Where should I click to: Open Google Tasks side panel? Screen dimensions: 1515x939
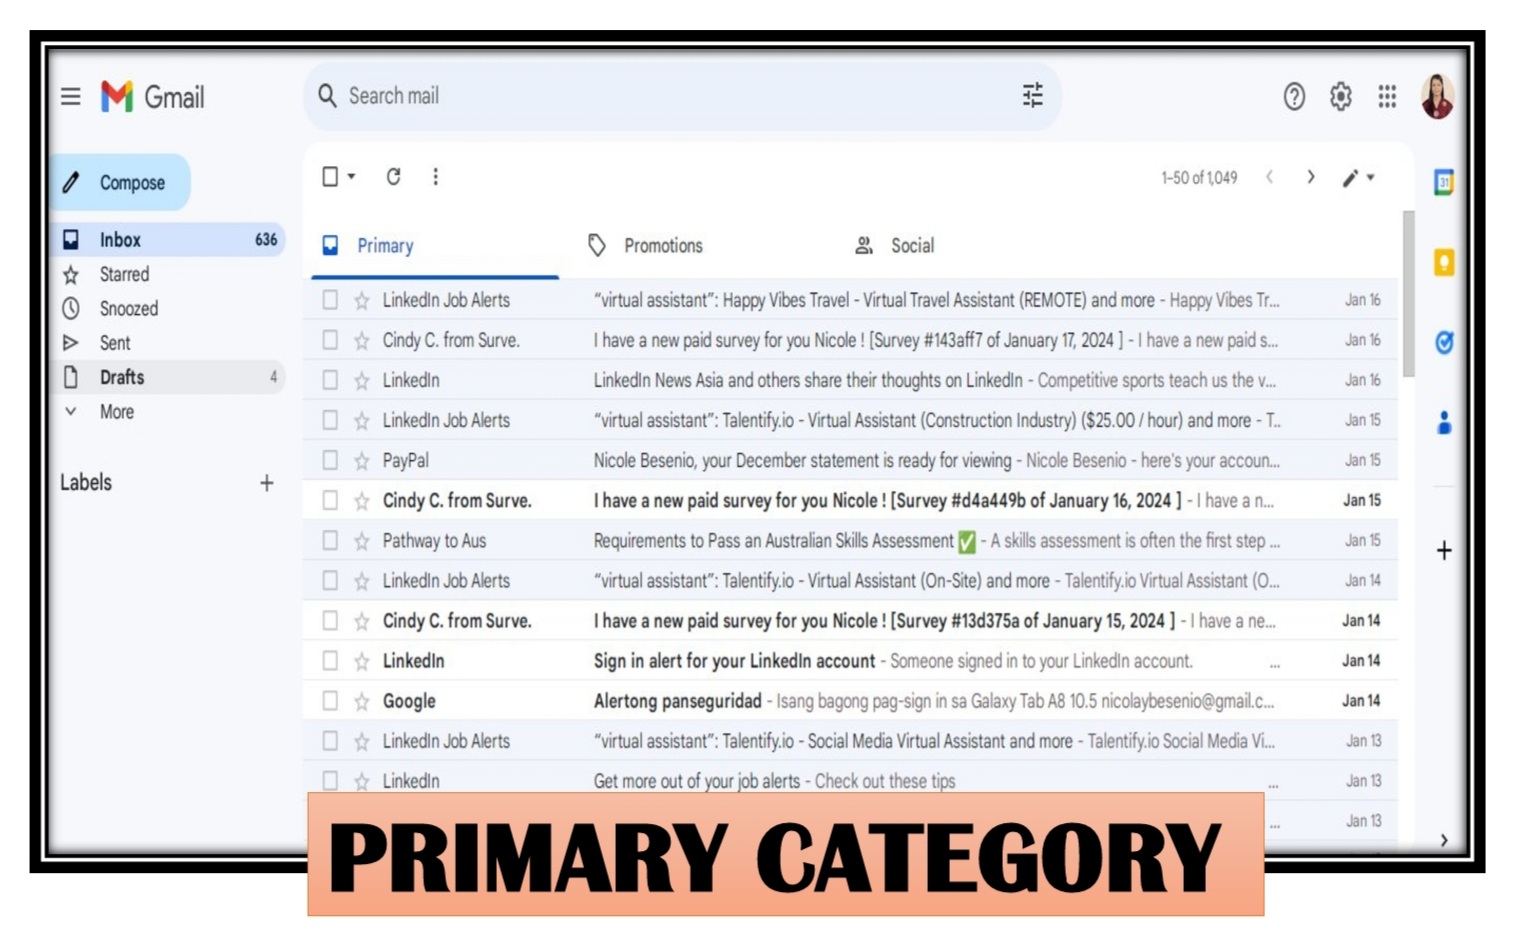(1444, 343)
